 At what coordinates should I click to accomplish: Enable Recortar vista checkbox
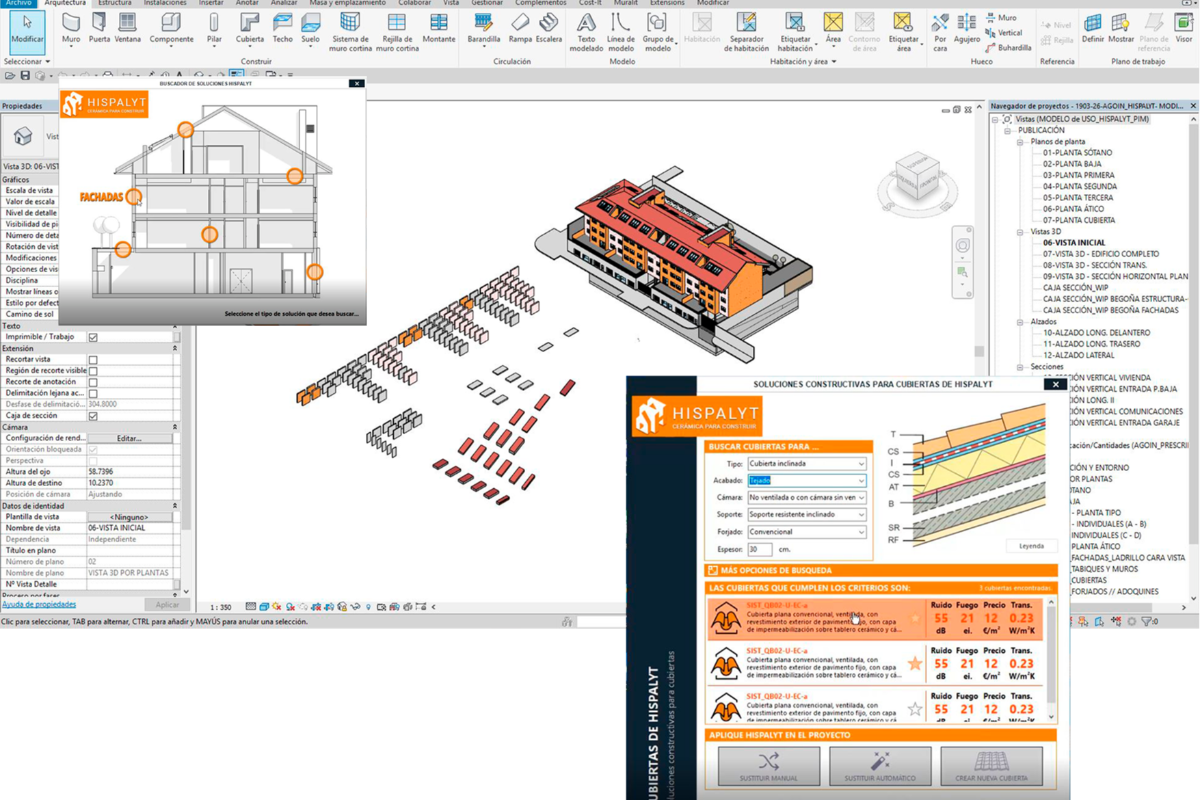click(x=93, y=359)
